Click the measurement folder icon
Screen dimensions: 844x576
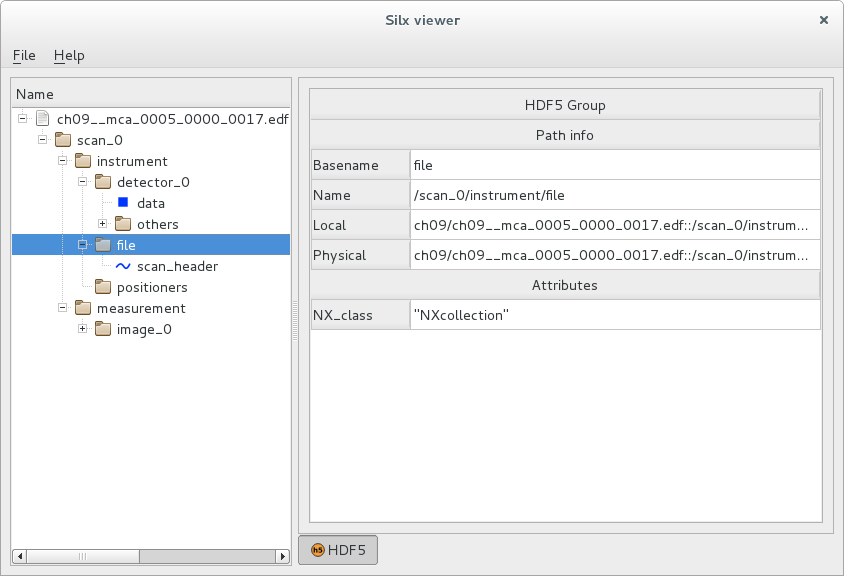click(x=83, y=308)
